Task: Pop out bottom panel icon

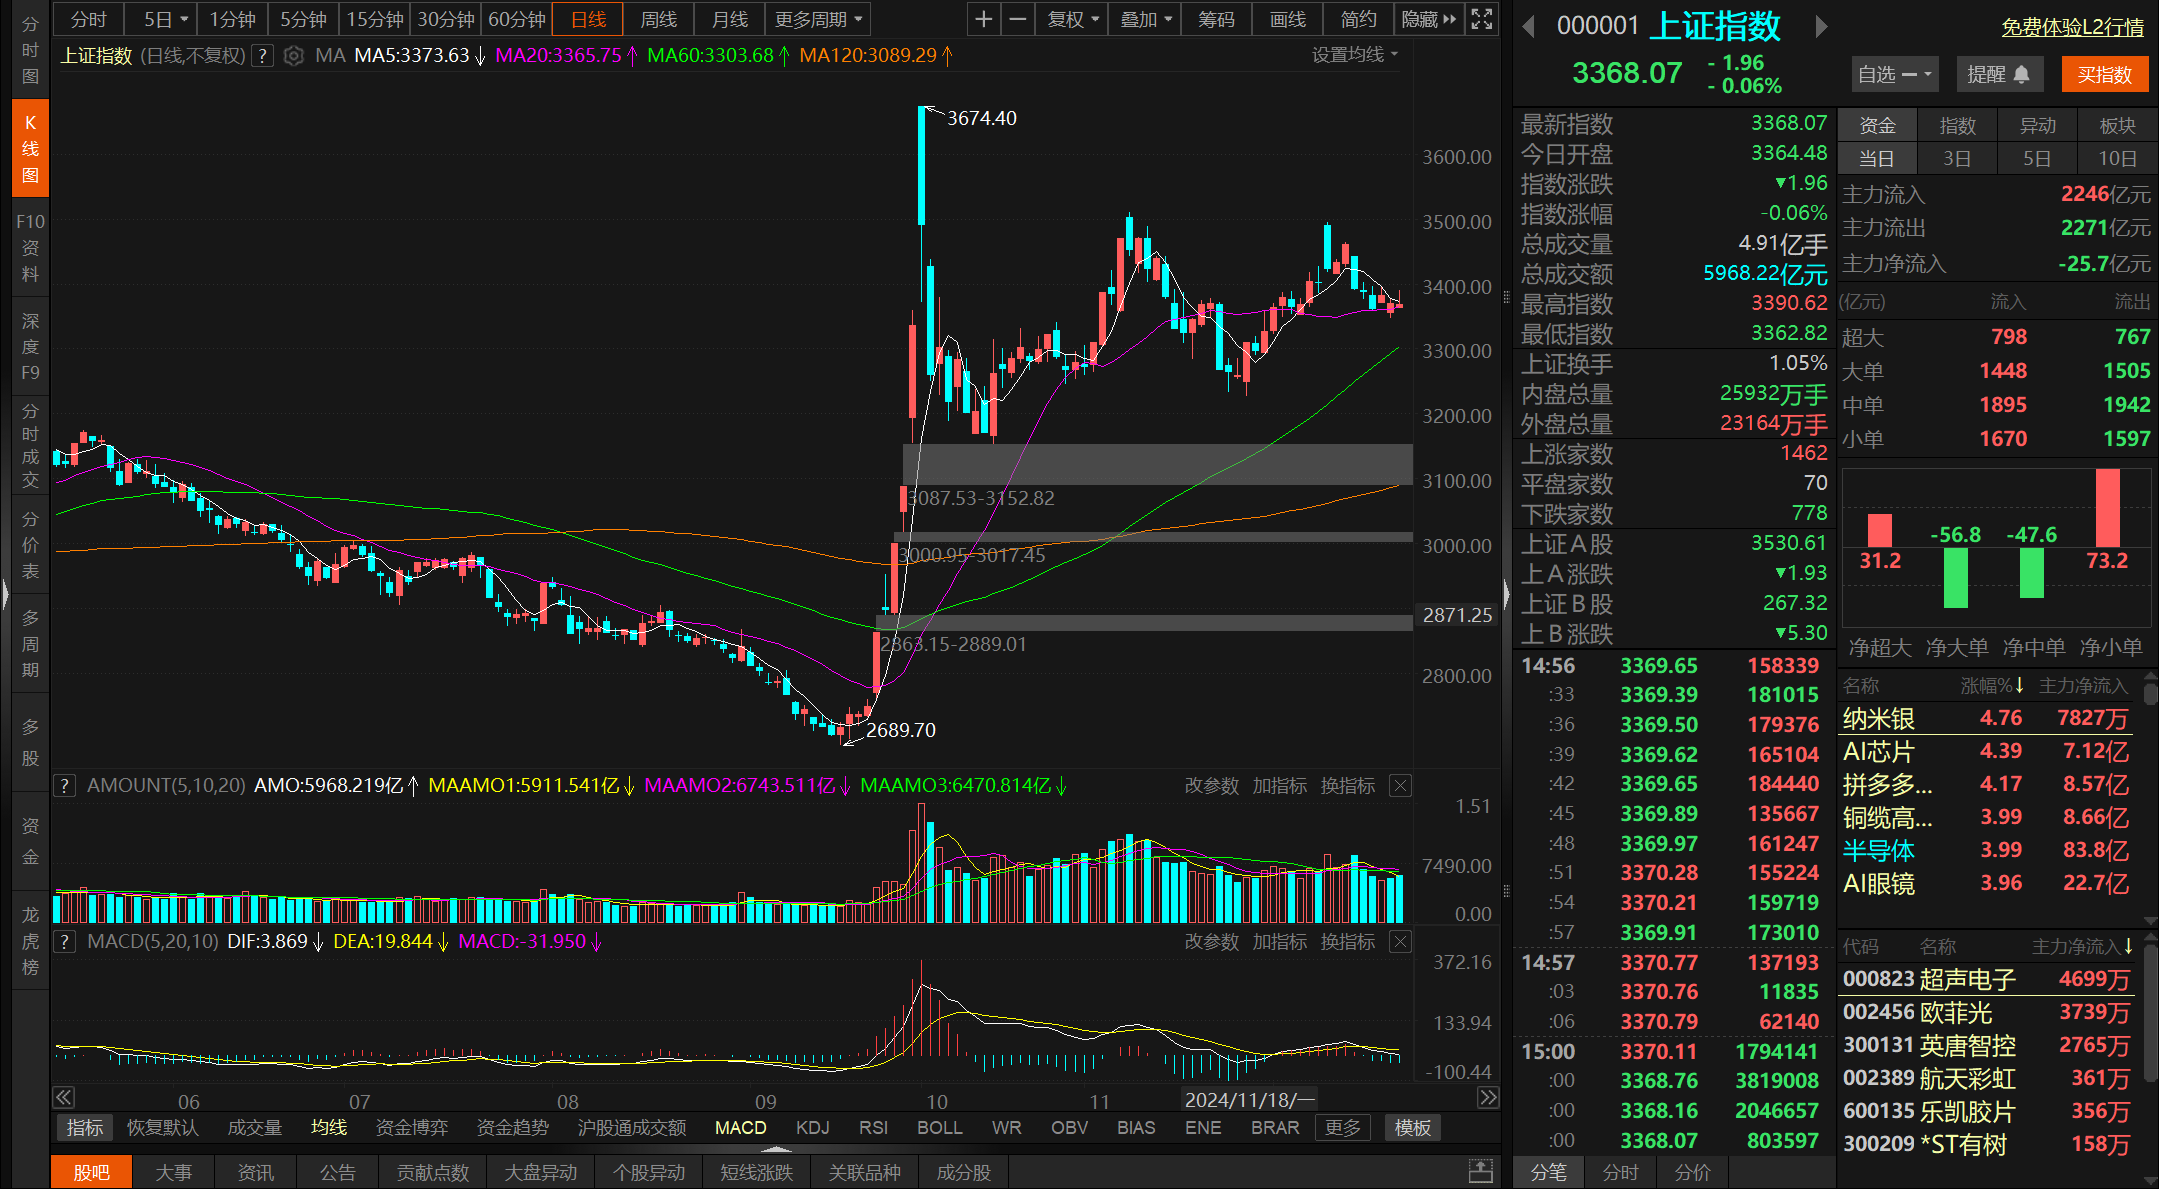Action: click(x=1481, y=1171)
